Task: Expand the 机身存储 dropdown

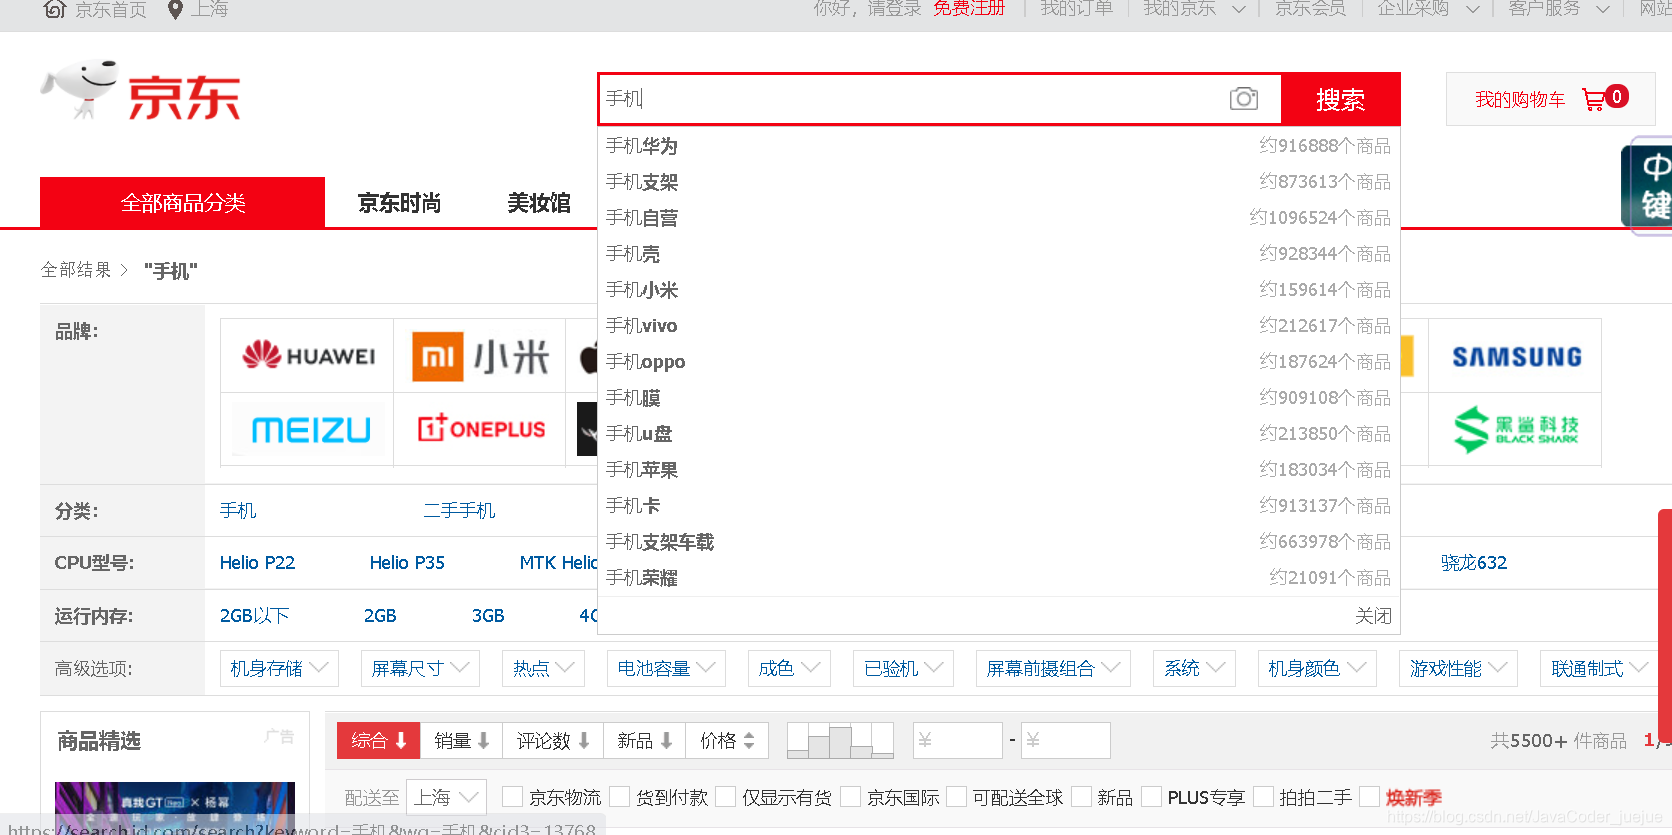Action: pyautogui.click(x=279, y=668)
